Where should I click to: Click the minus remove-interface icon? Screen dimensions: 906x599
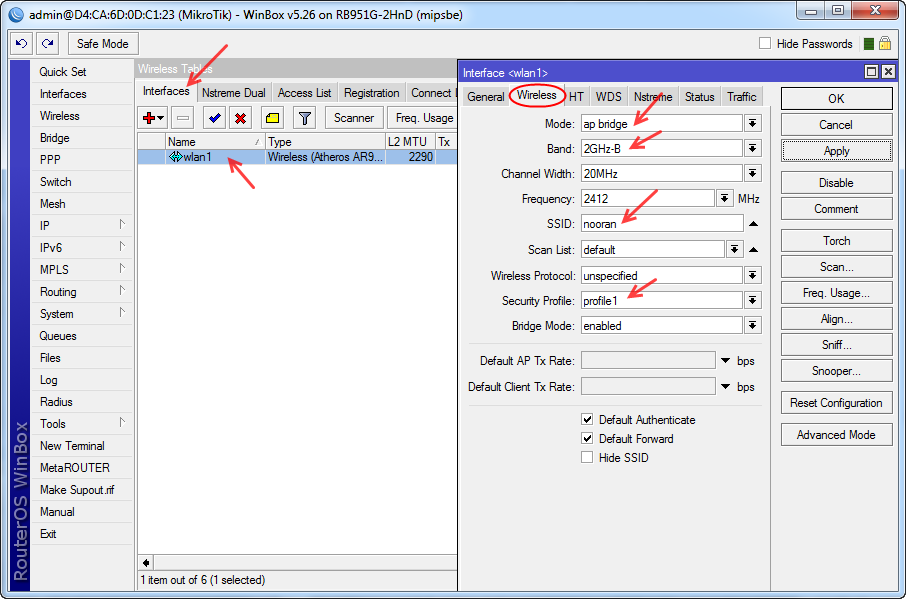[183, 118]
